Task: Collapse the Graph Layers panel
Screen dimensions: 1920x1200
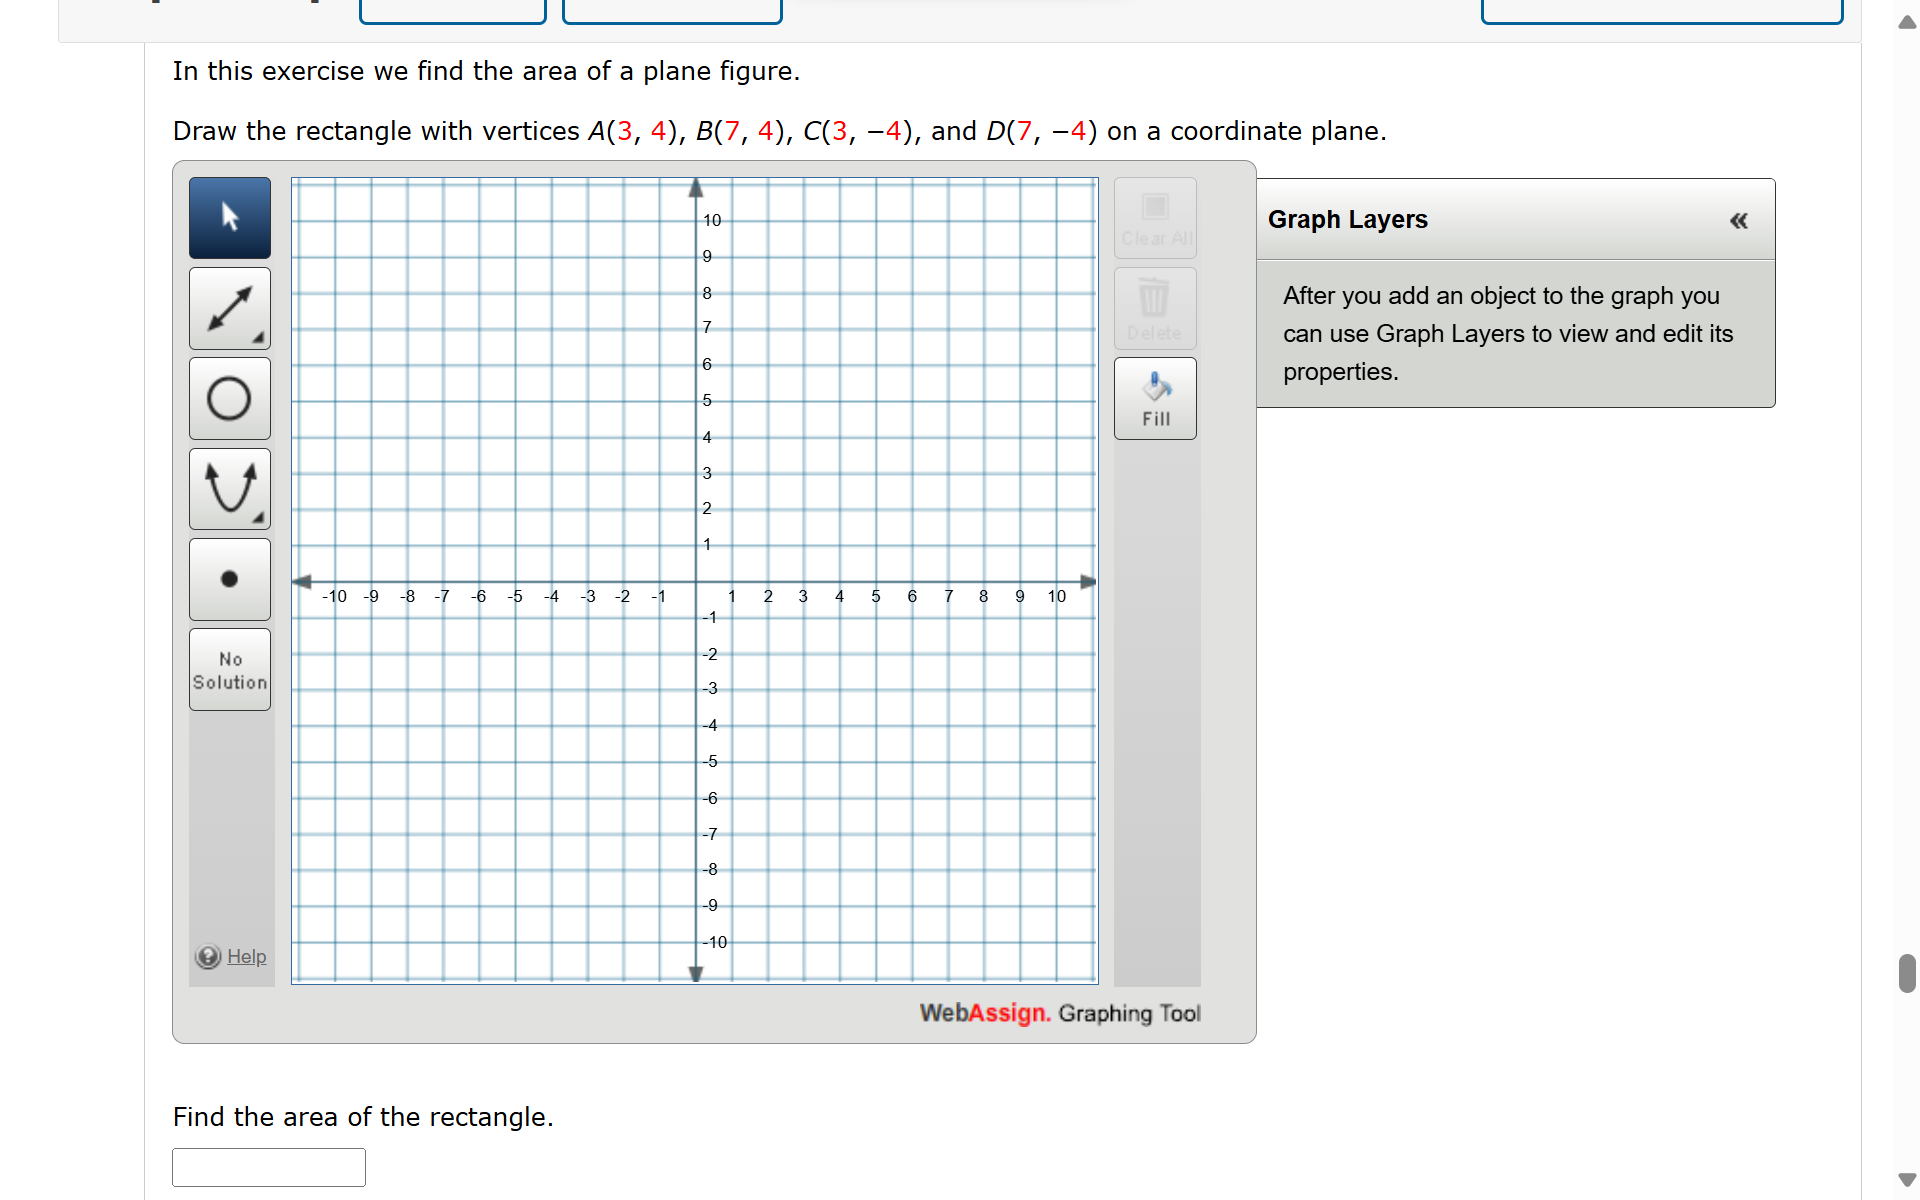Action: pos(1739,220)
